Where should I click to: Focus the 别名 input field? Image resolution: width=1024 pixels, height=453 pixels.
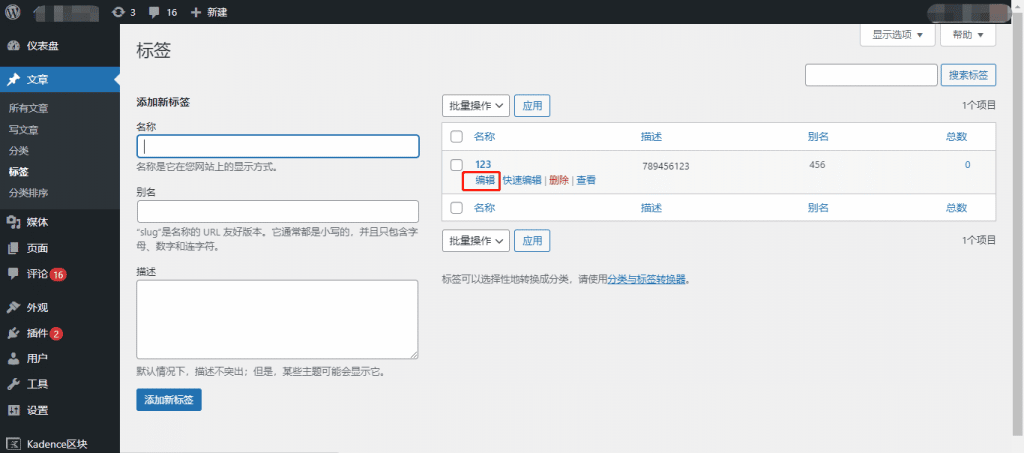tap(278, 211)
